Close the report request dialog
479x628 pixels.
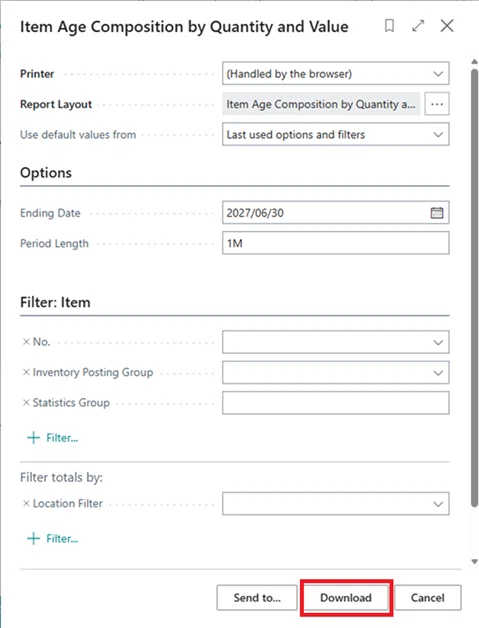pyautogui.click(x=447, y=26)
